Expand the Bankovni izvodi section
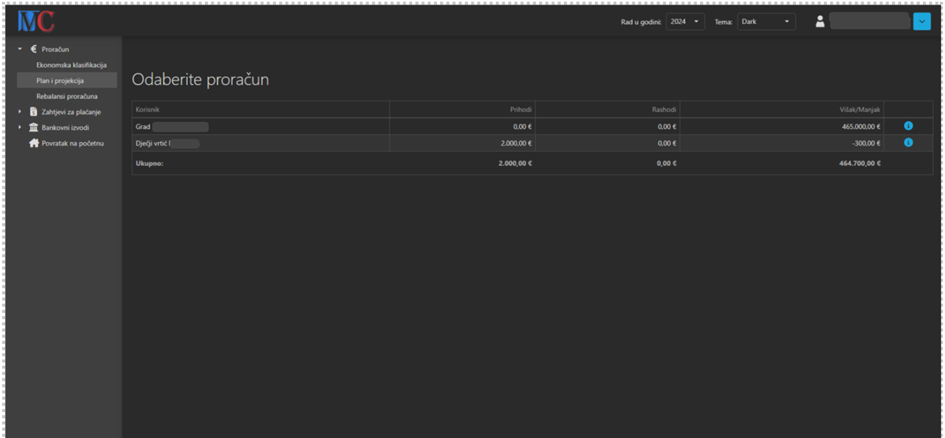Image resolution: width=945 pixels, height=438 pixels. click(20, 127)
